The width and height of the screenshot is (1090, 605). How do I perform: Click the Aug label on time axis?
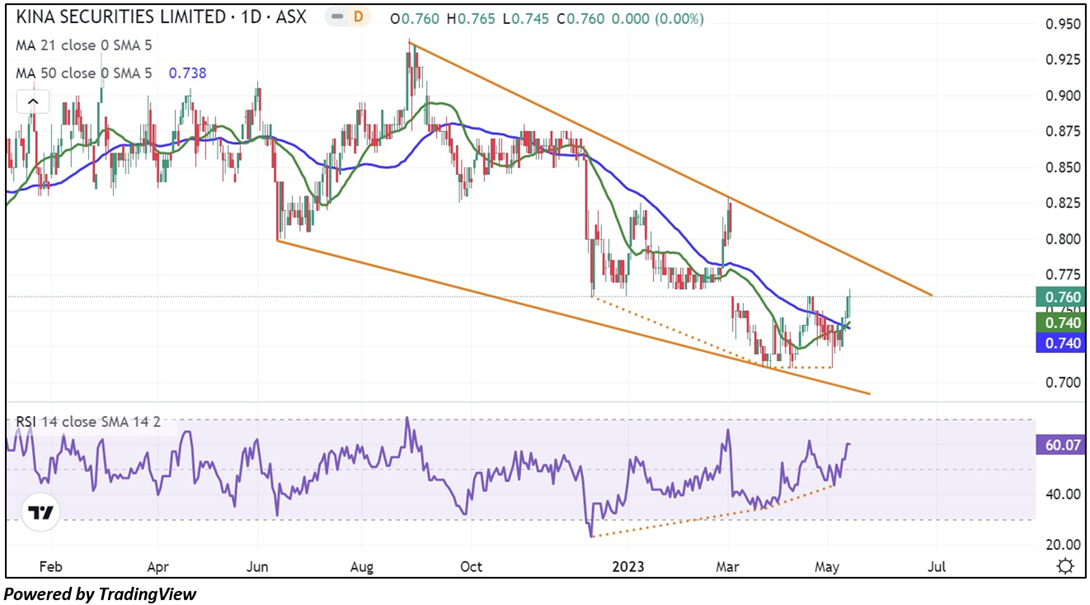(x=362, y=567)
